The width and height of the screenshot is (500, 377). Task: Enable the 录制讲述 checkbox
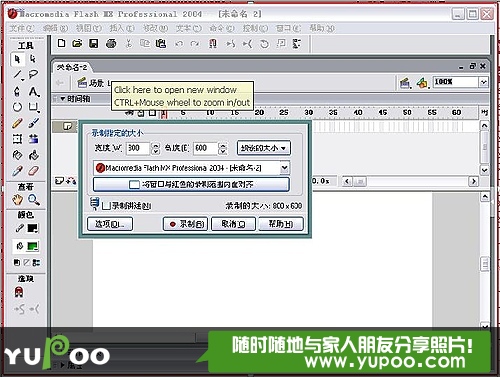106,206
